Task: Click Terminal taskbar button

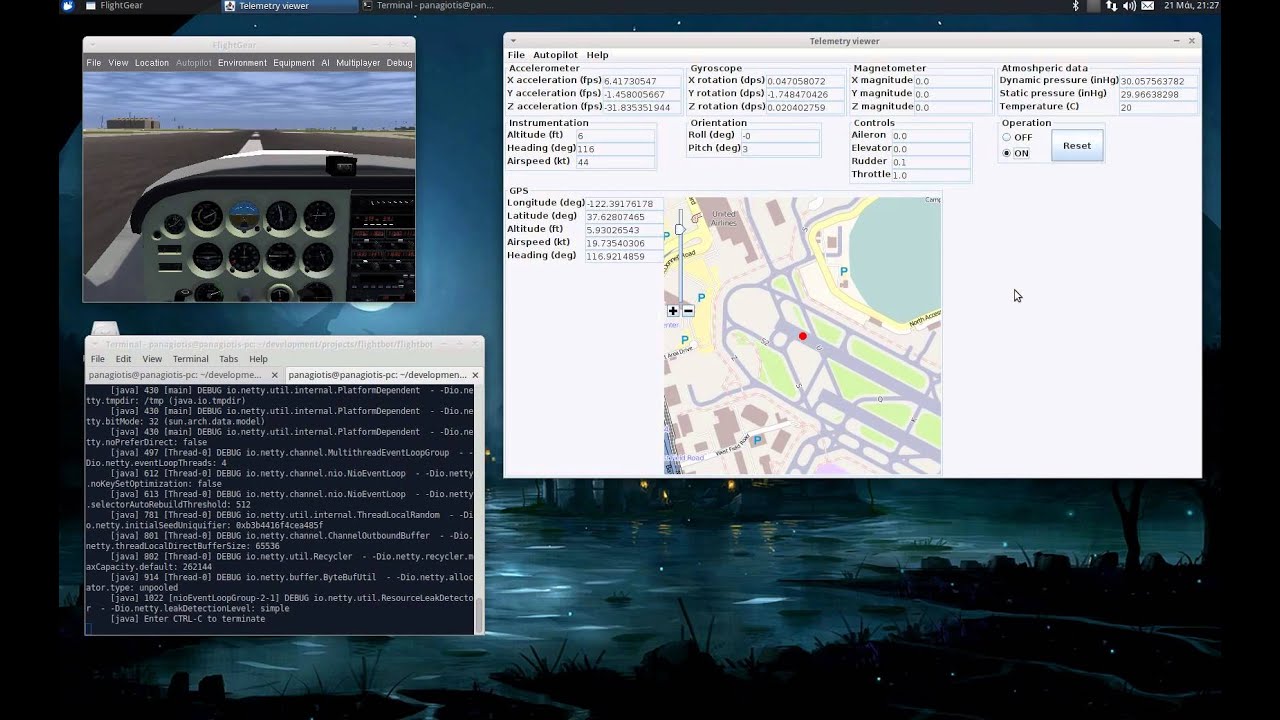Action: (428, 6)
